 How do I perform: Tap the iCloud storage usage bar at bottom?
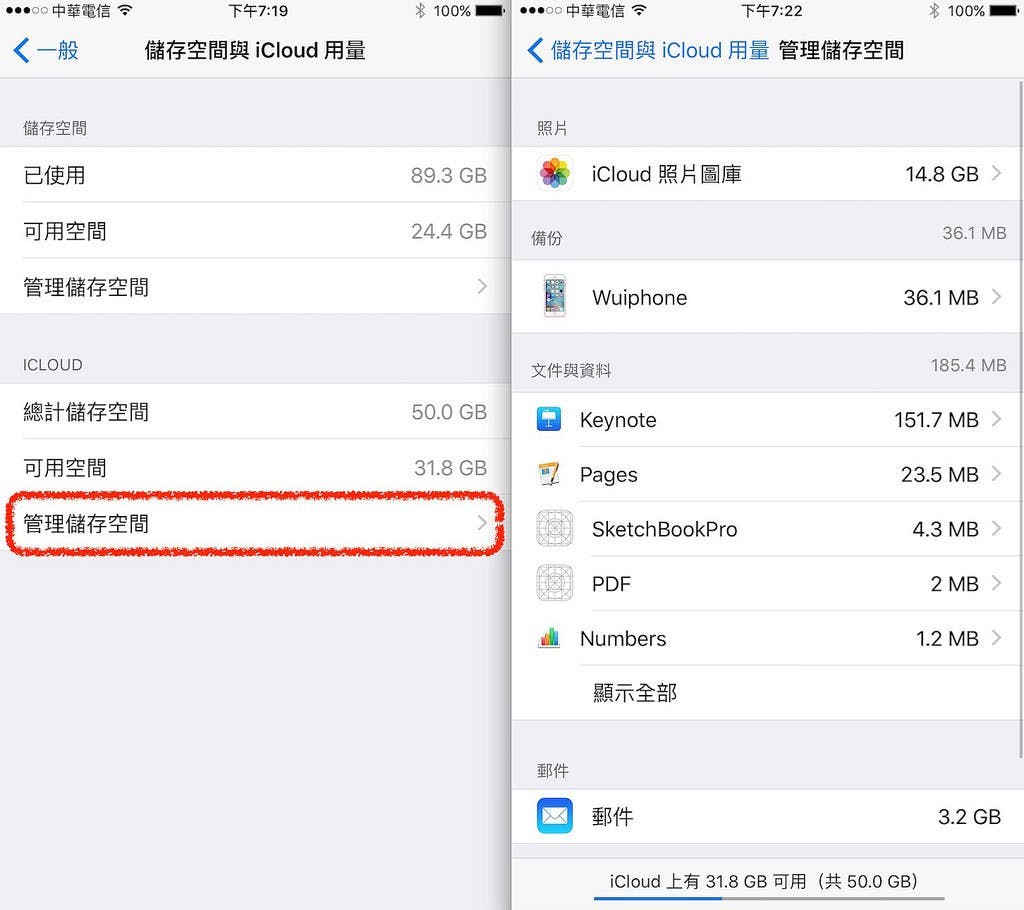(x=769, y=898)
